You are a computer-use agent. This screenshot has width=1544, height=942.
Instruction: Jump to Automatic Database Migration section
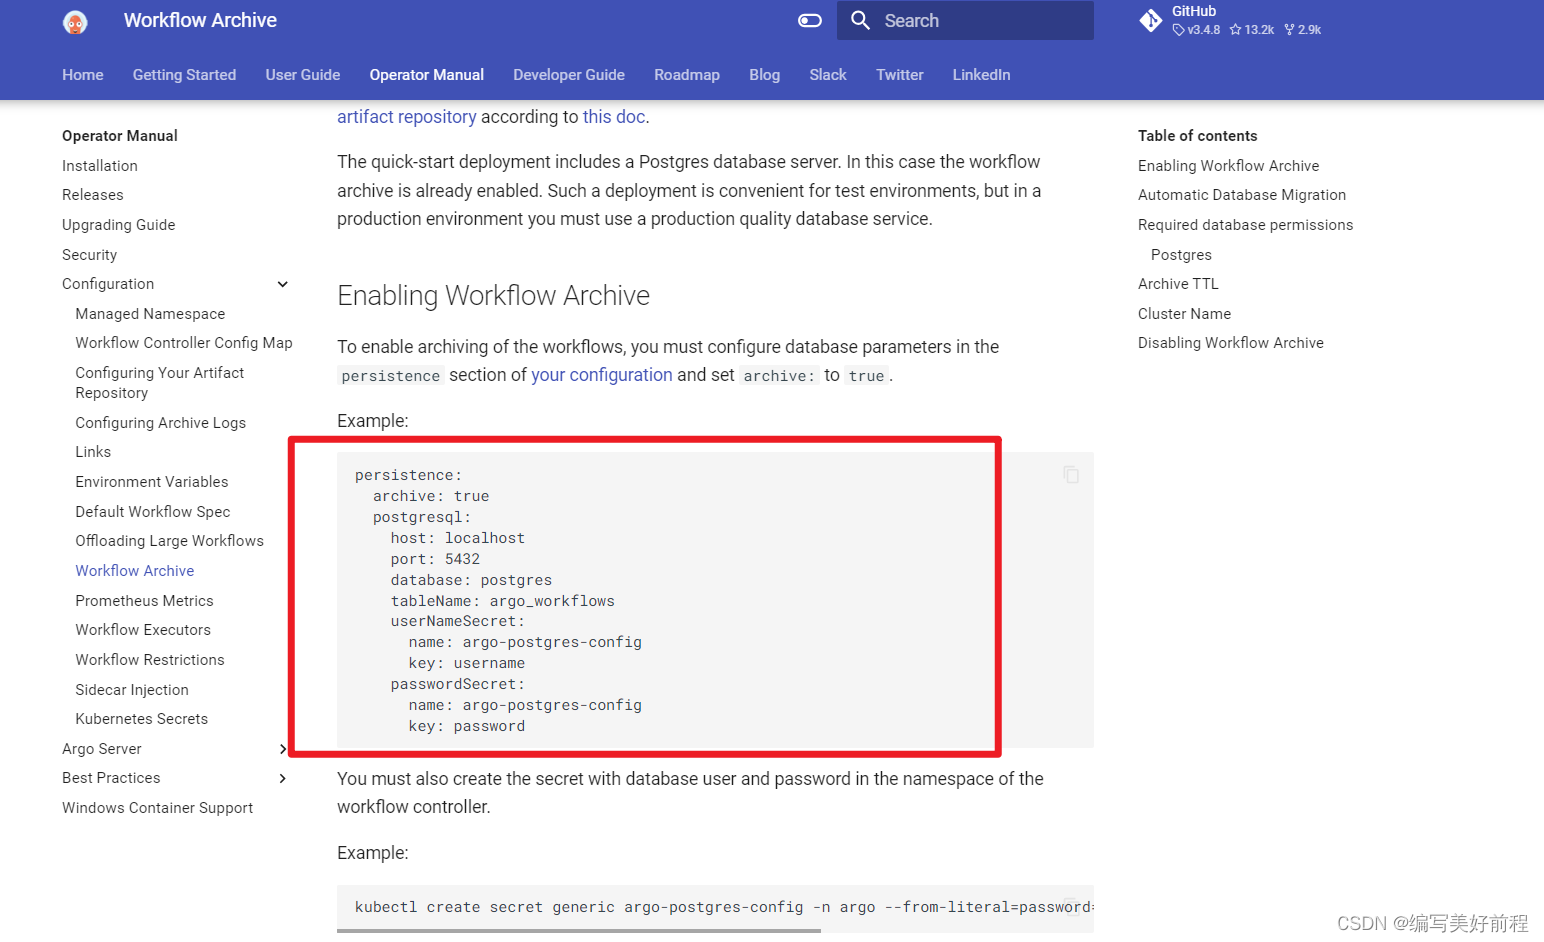pos(1242,195)
